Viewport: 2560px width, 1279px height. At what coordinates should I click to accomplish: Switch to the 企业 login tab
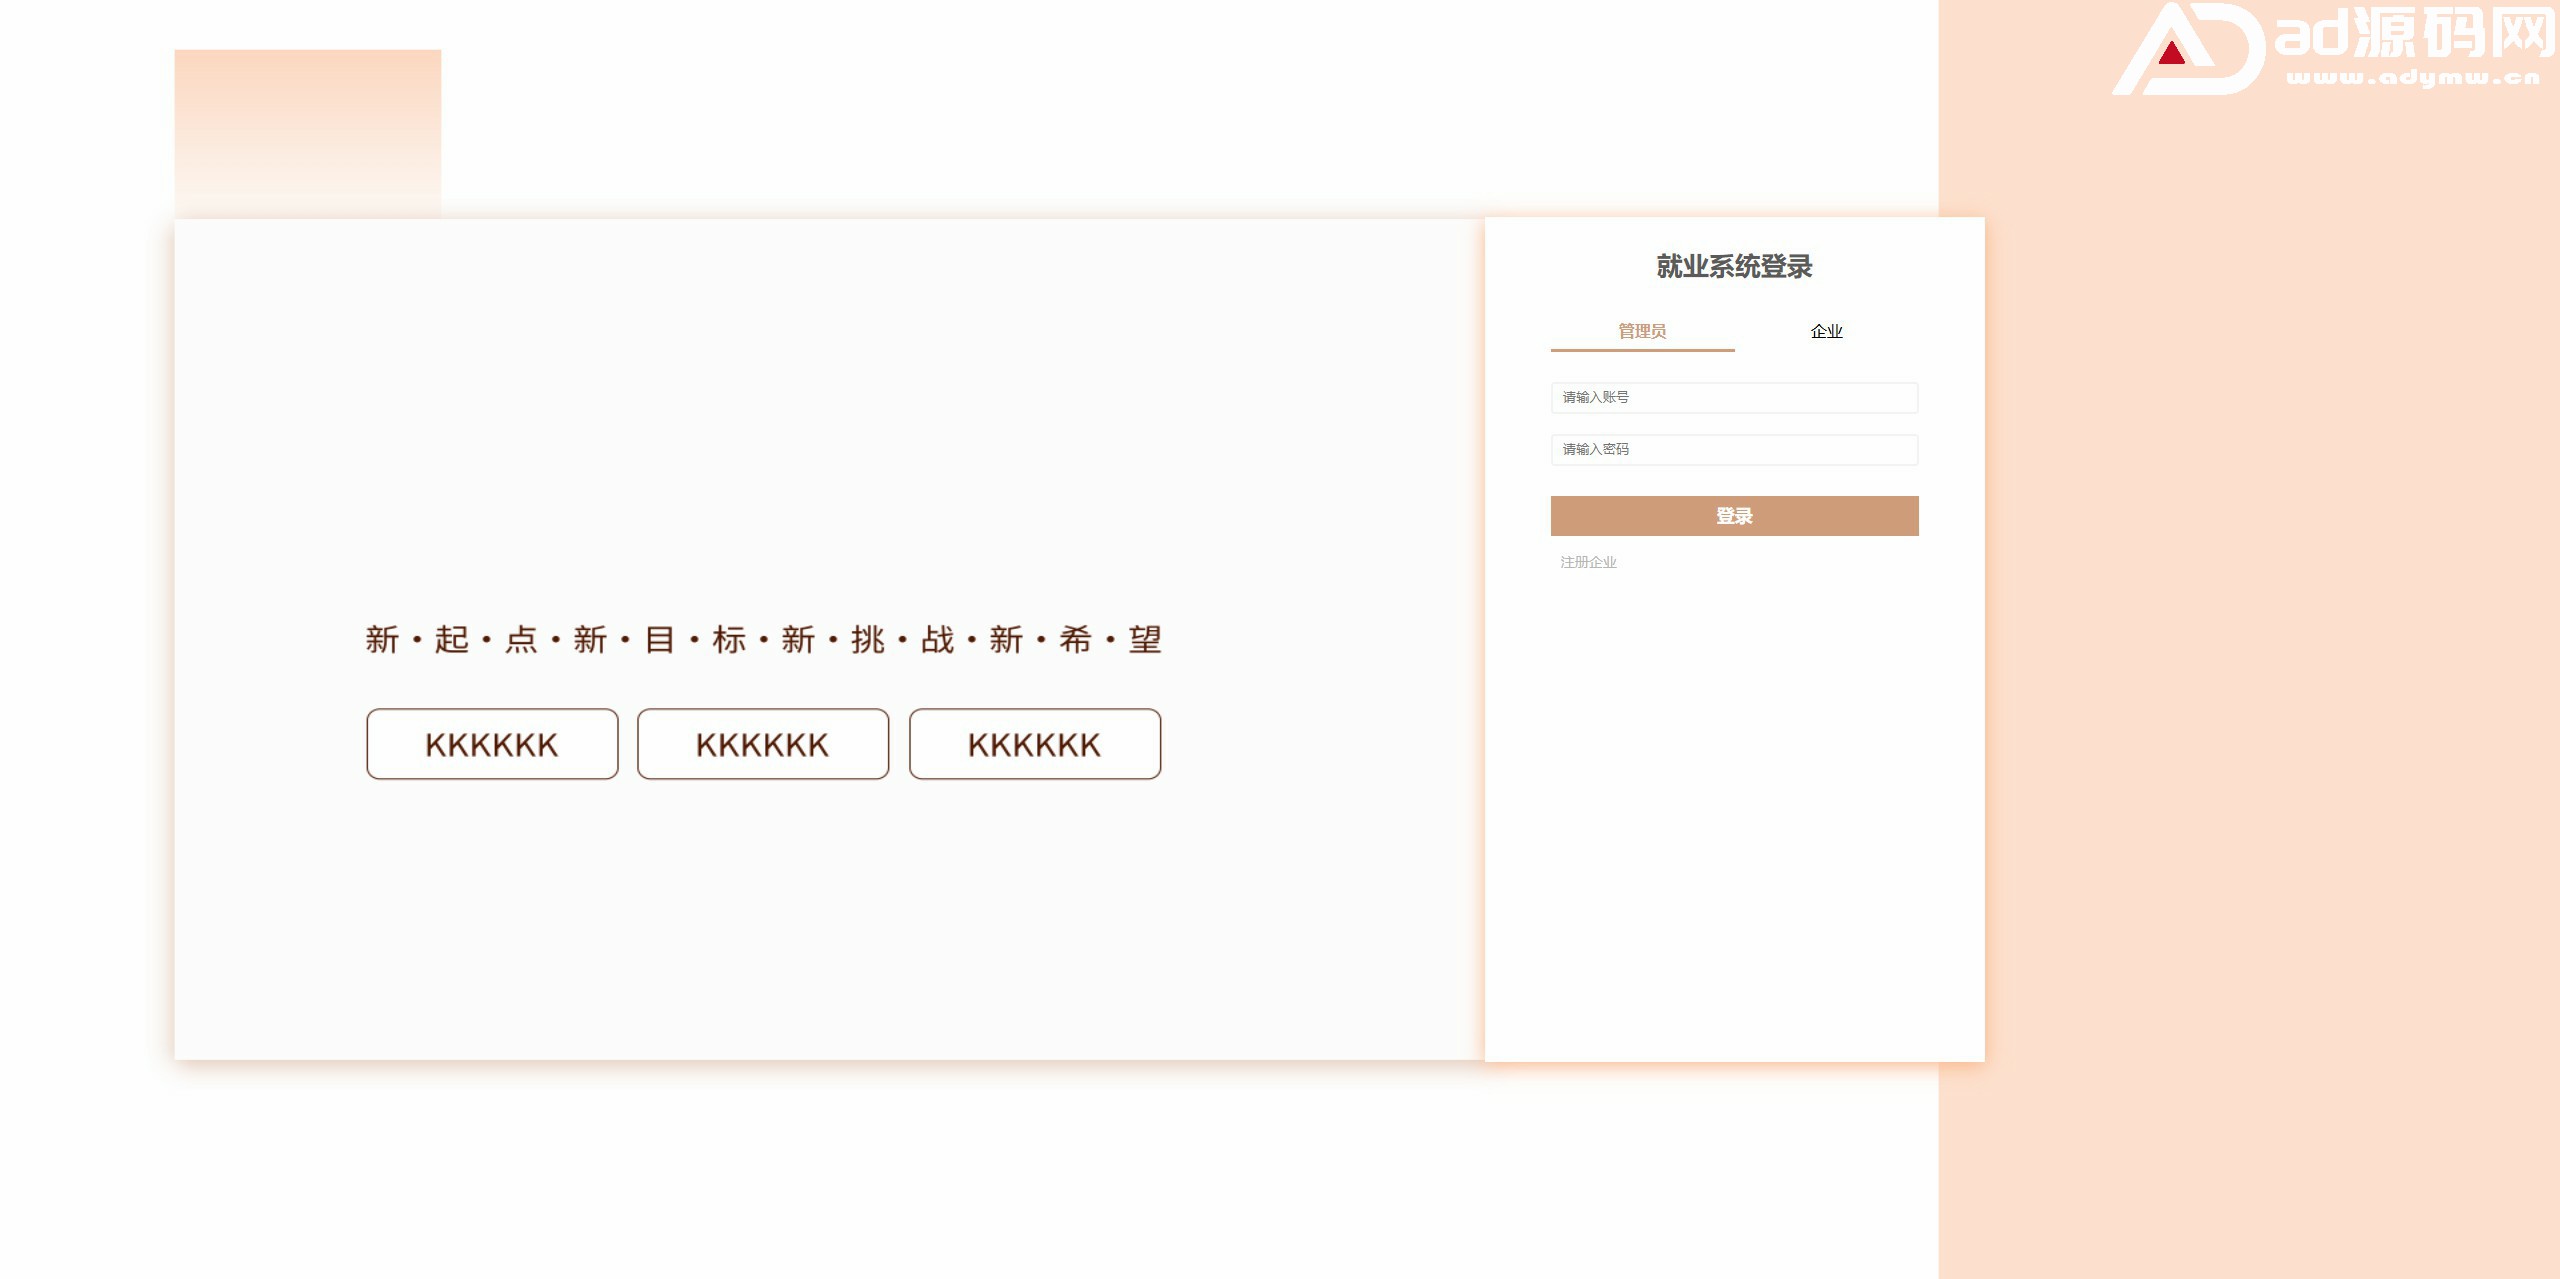[x=1826, y=331]
